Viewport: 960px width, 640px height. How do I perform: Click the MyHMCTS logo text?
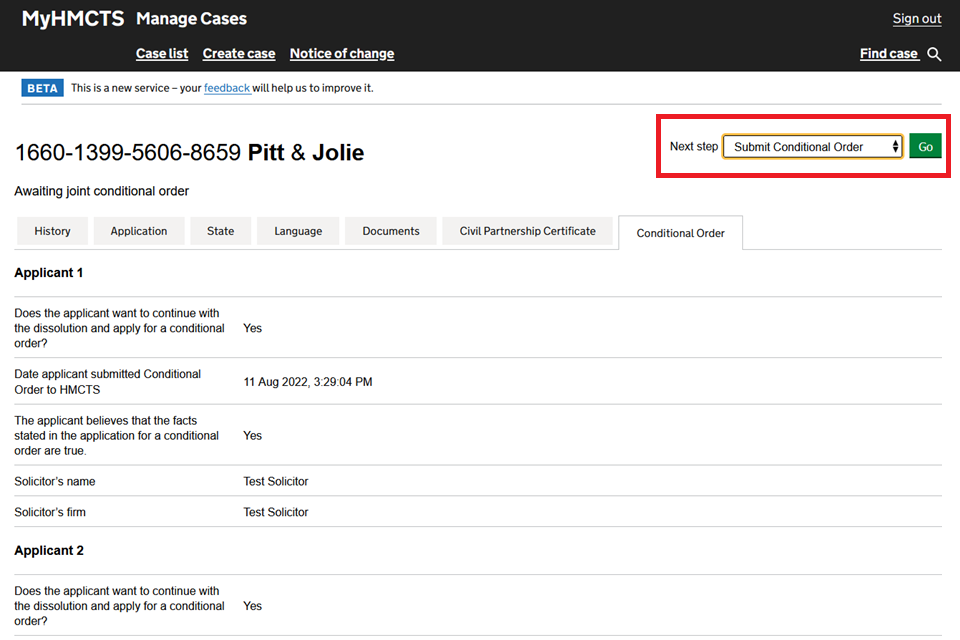73,18
